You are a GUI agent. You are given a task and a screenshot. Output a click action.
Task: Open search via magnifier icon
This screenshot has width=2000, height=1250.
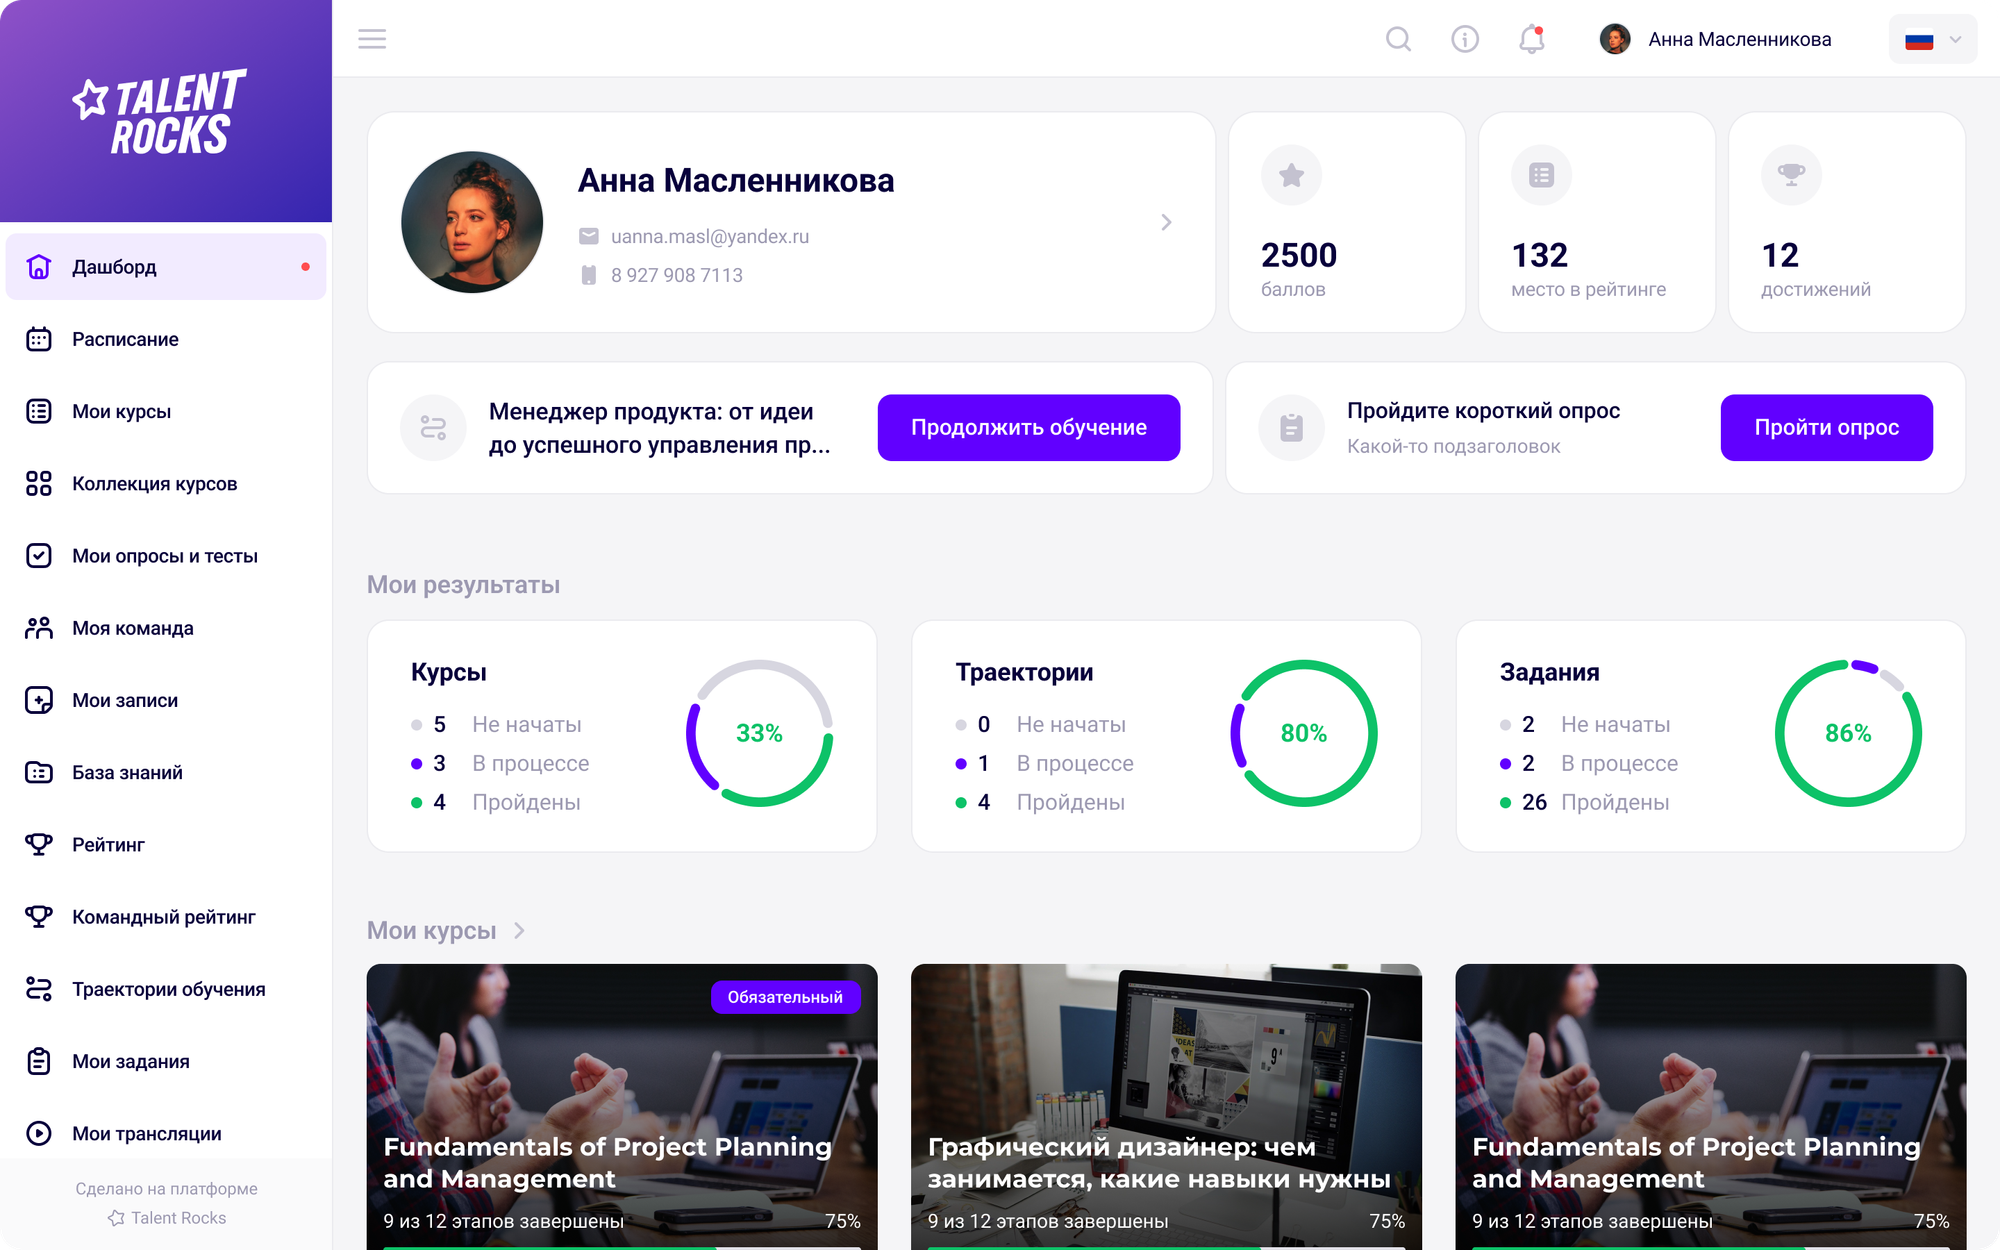point(1398,39)
